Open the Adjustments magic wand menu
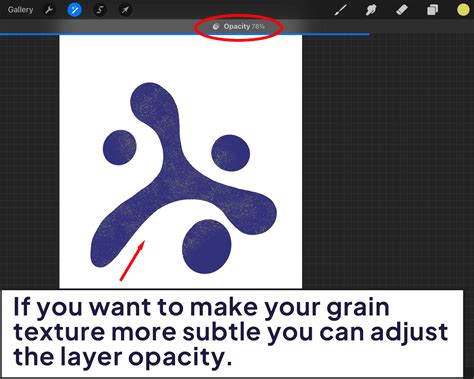This screenshot has height=379, width=474. (x=74, y=10)
